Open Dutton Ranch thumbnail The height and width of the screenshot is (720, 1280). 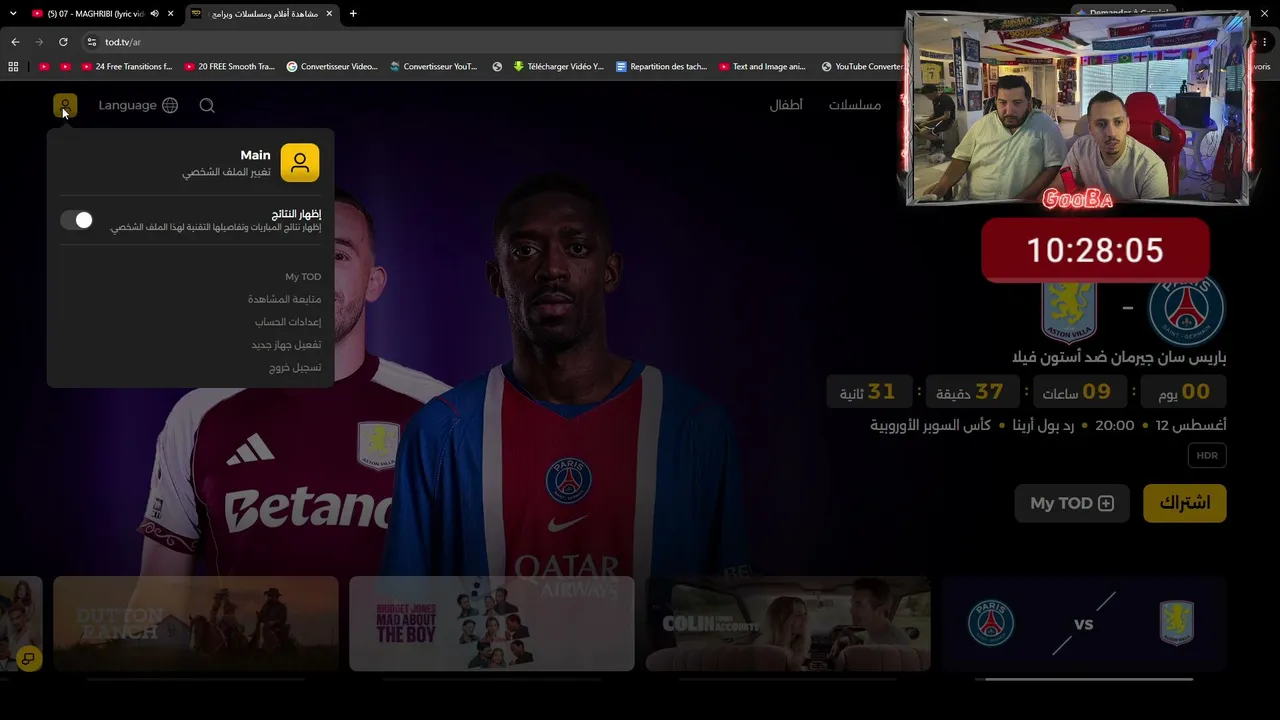[x=196, y=624]
